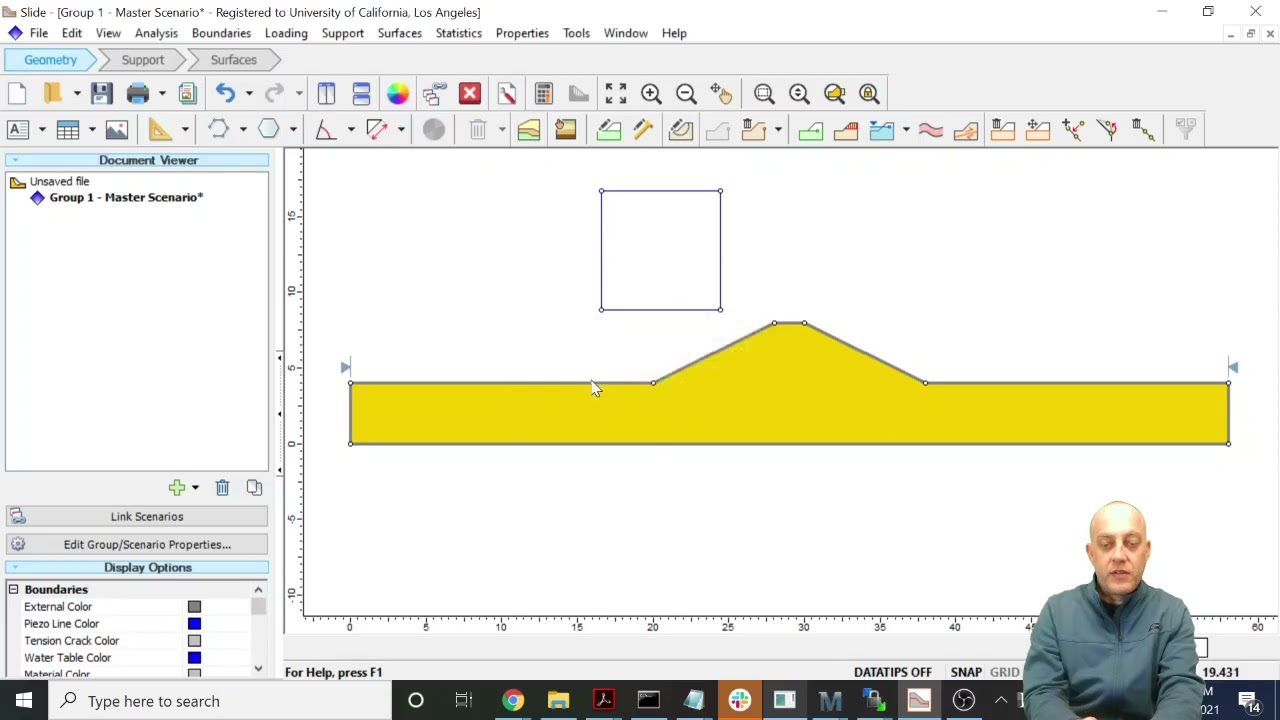The width and height of the screenshot is (1280, 720).
Task: Click the duplicate scenario icon
Action: [254, 488]
